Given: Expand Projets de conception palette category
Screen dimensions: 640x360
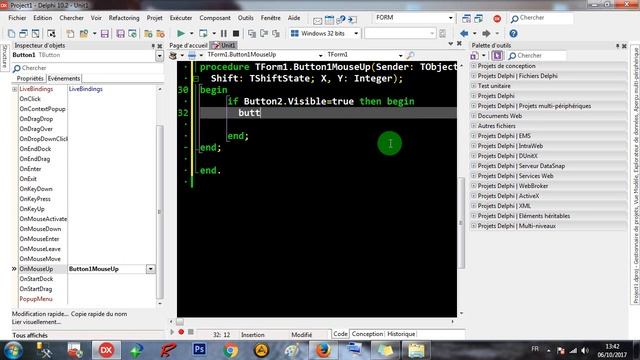Looking at the screenshot, I should click(x=473, y=66).
